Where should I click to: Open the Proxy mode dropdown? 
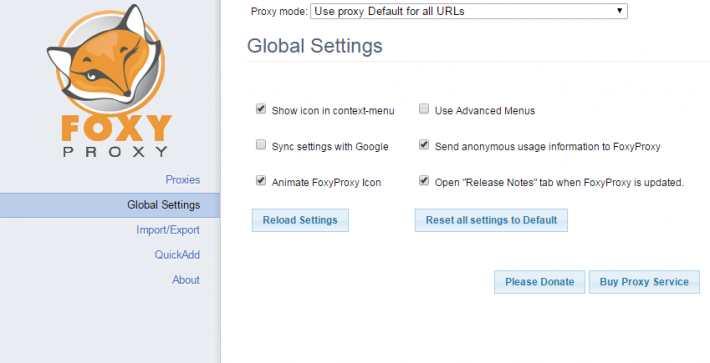pos(469,11)
